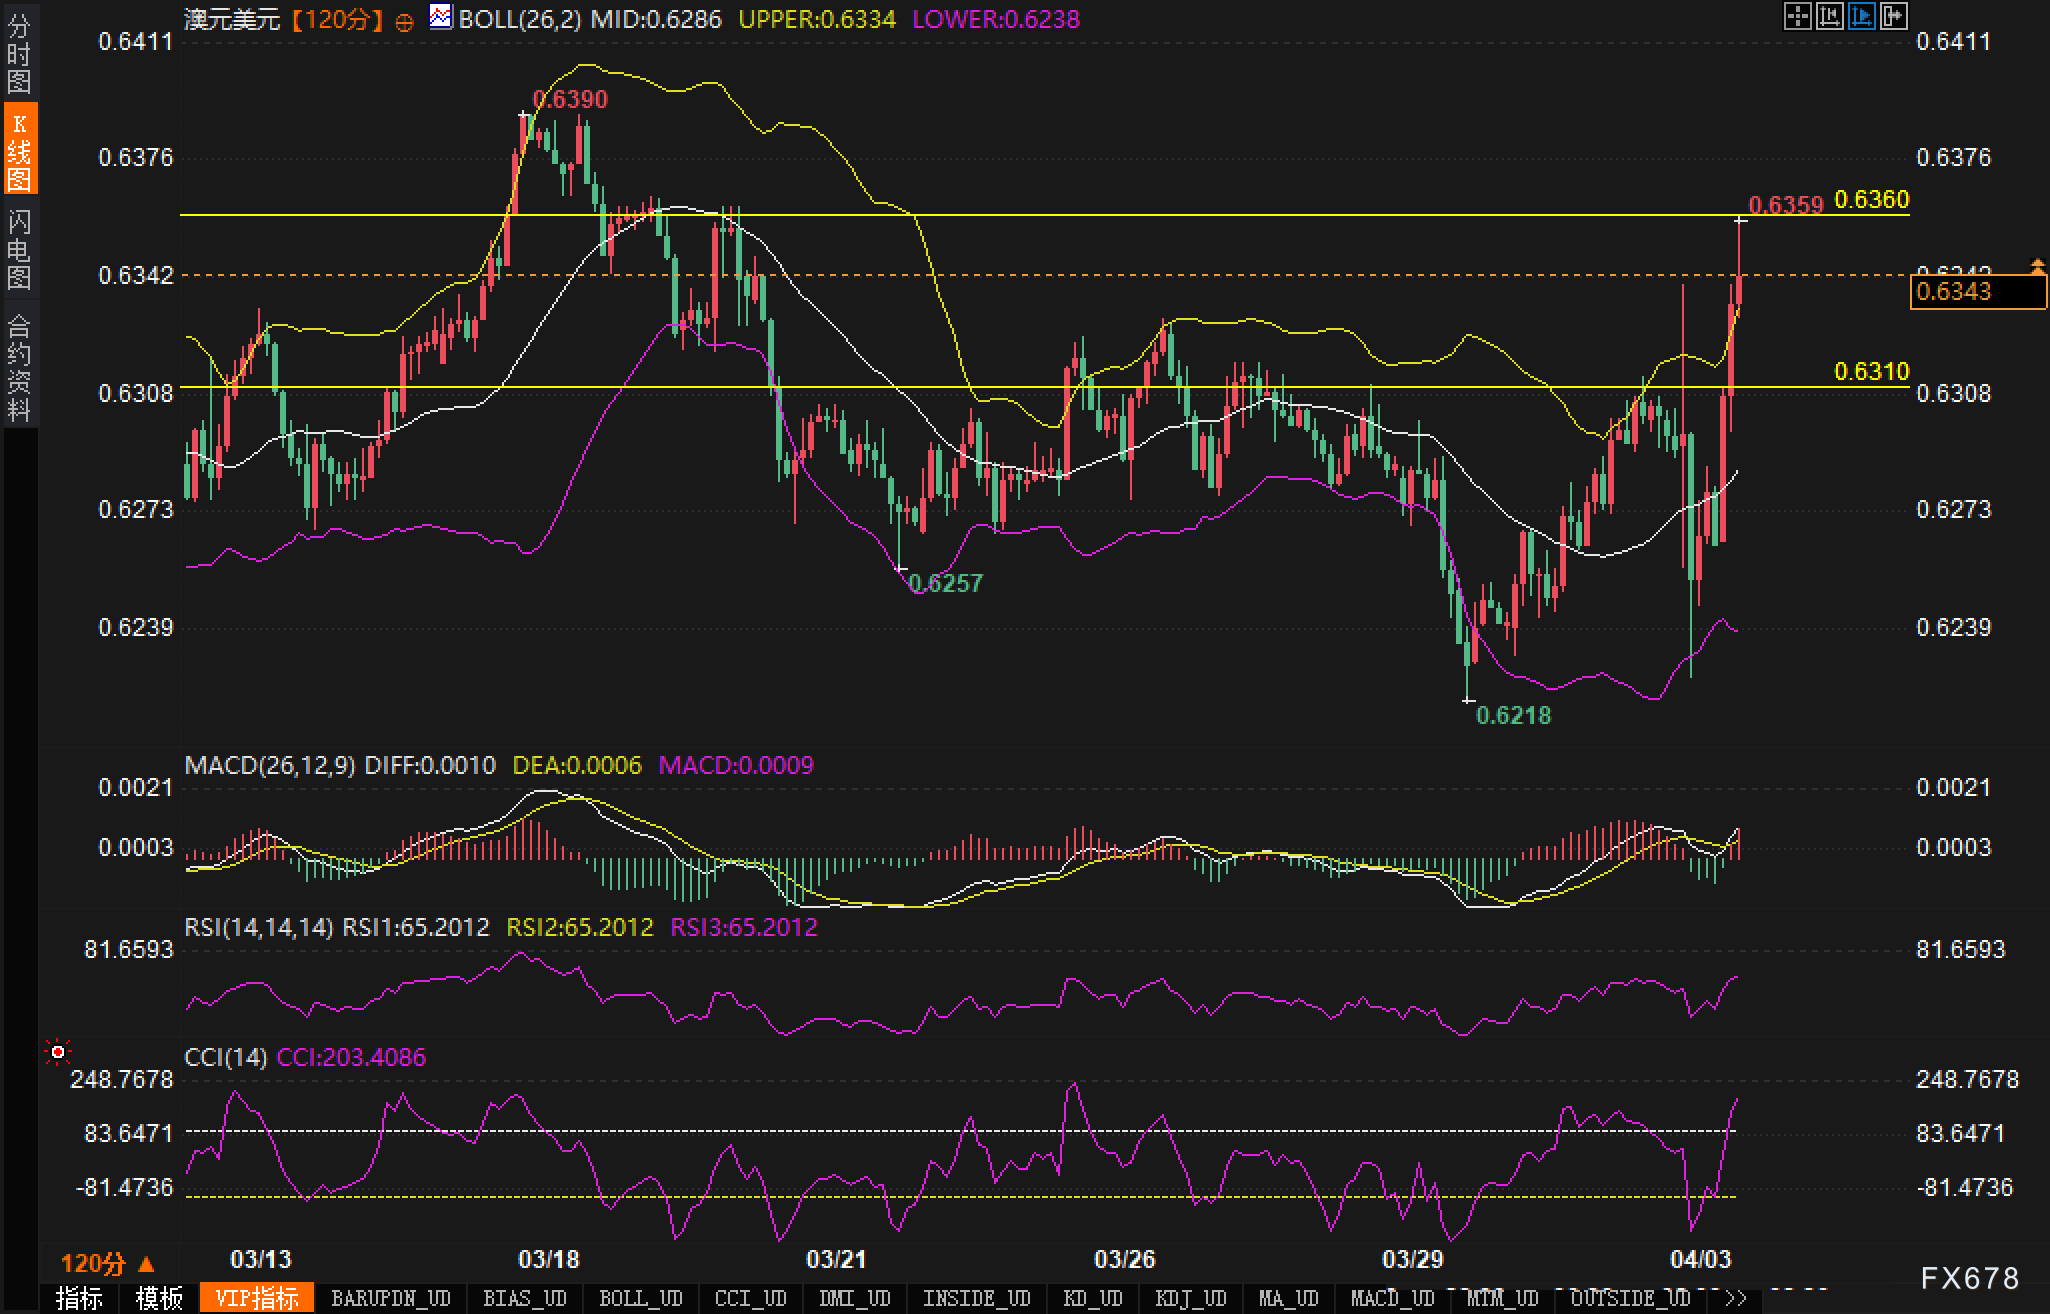Expand more indicators with >> arrow
The image size is (2050, 1314).
(1737, 1298)
